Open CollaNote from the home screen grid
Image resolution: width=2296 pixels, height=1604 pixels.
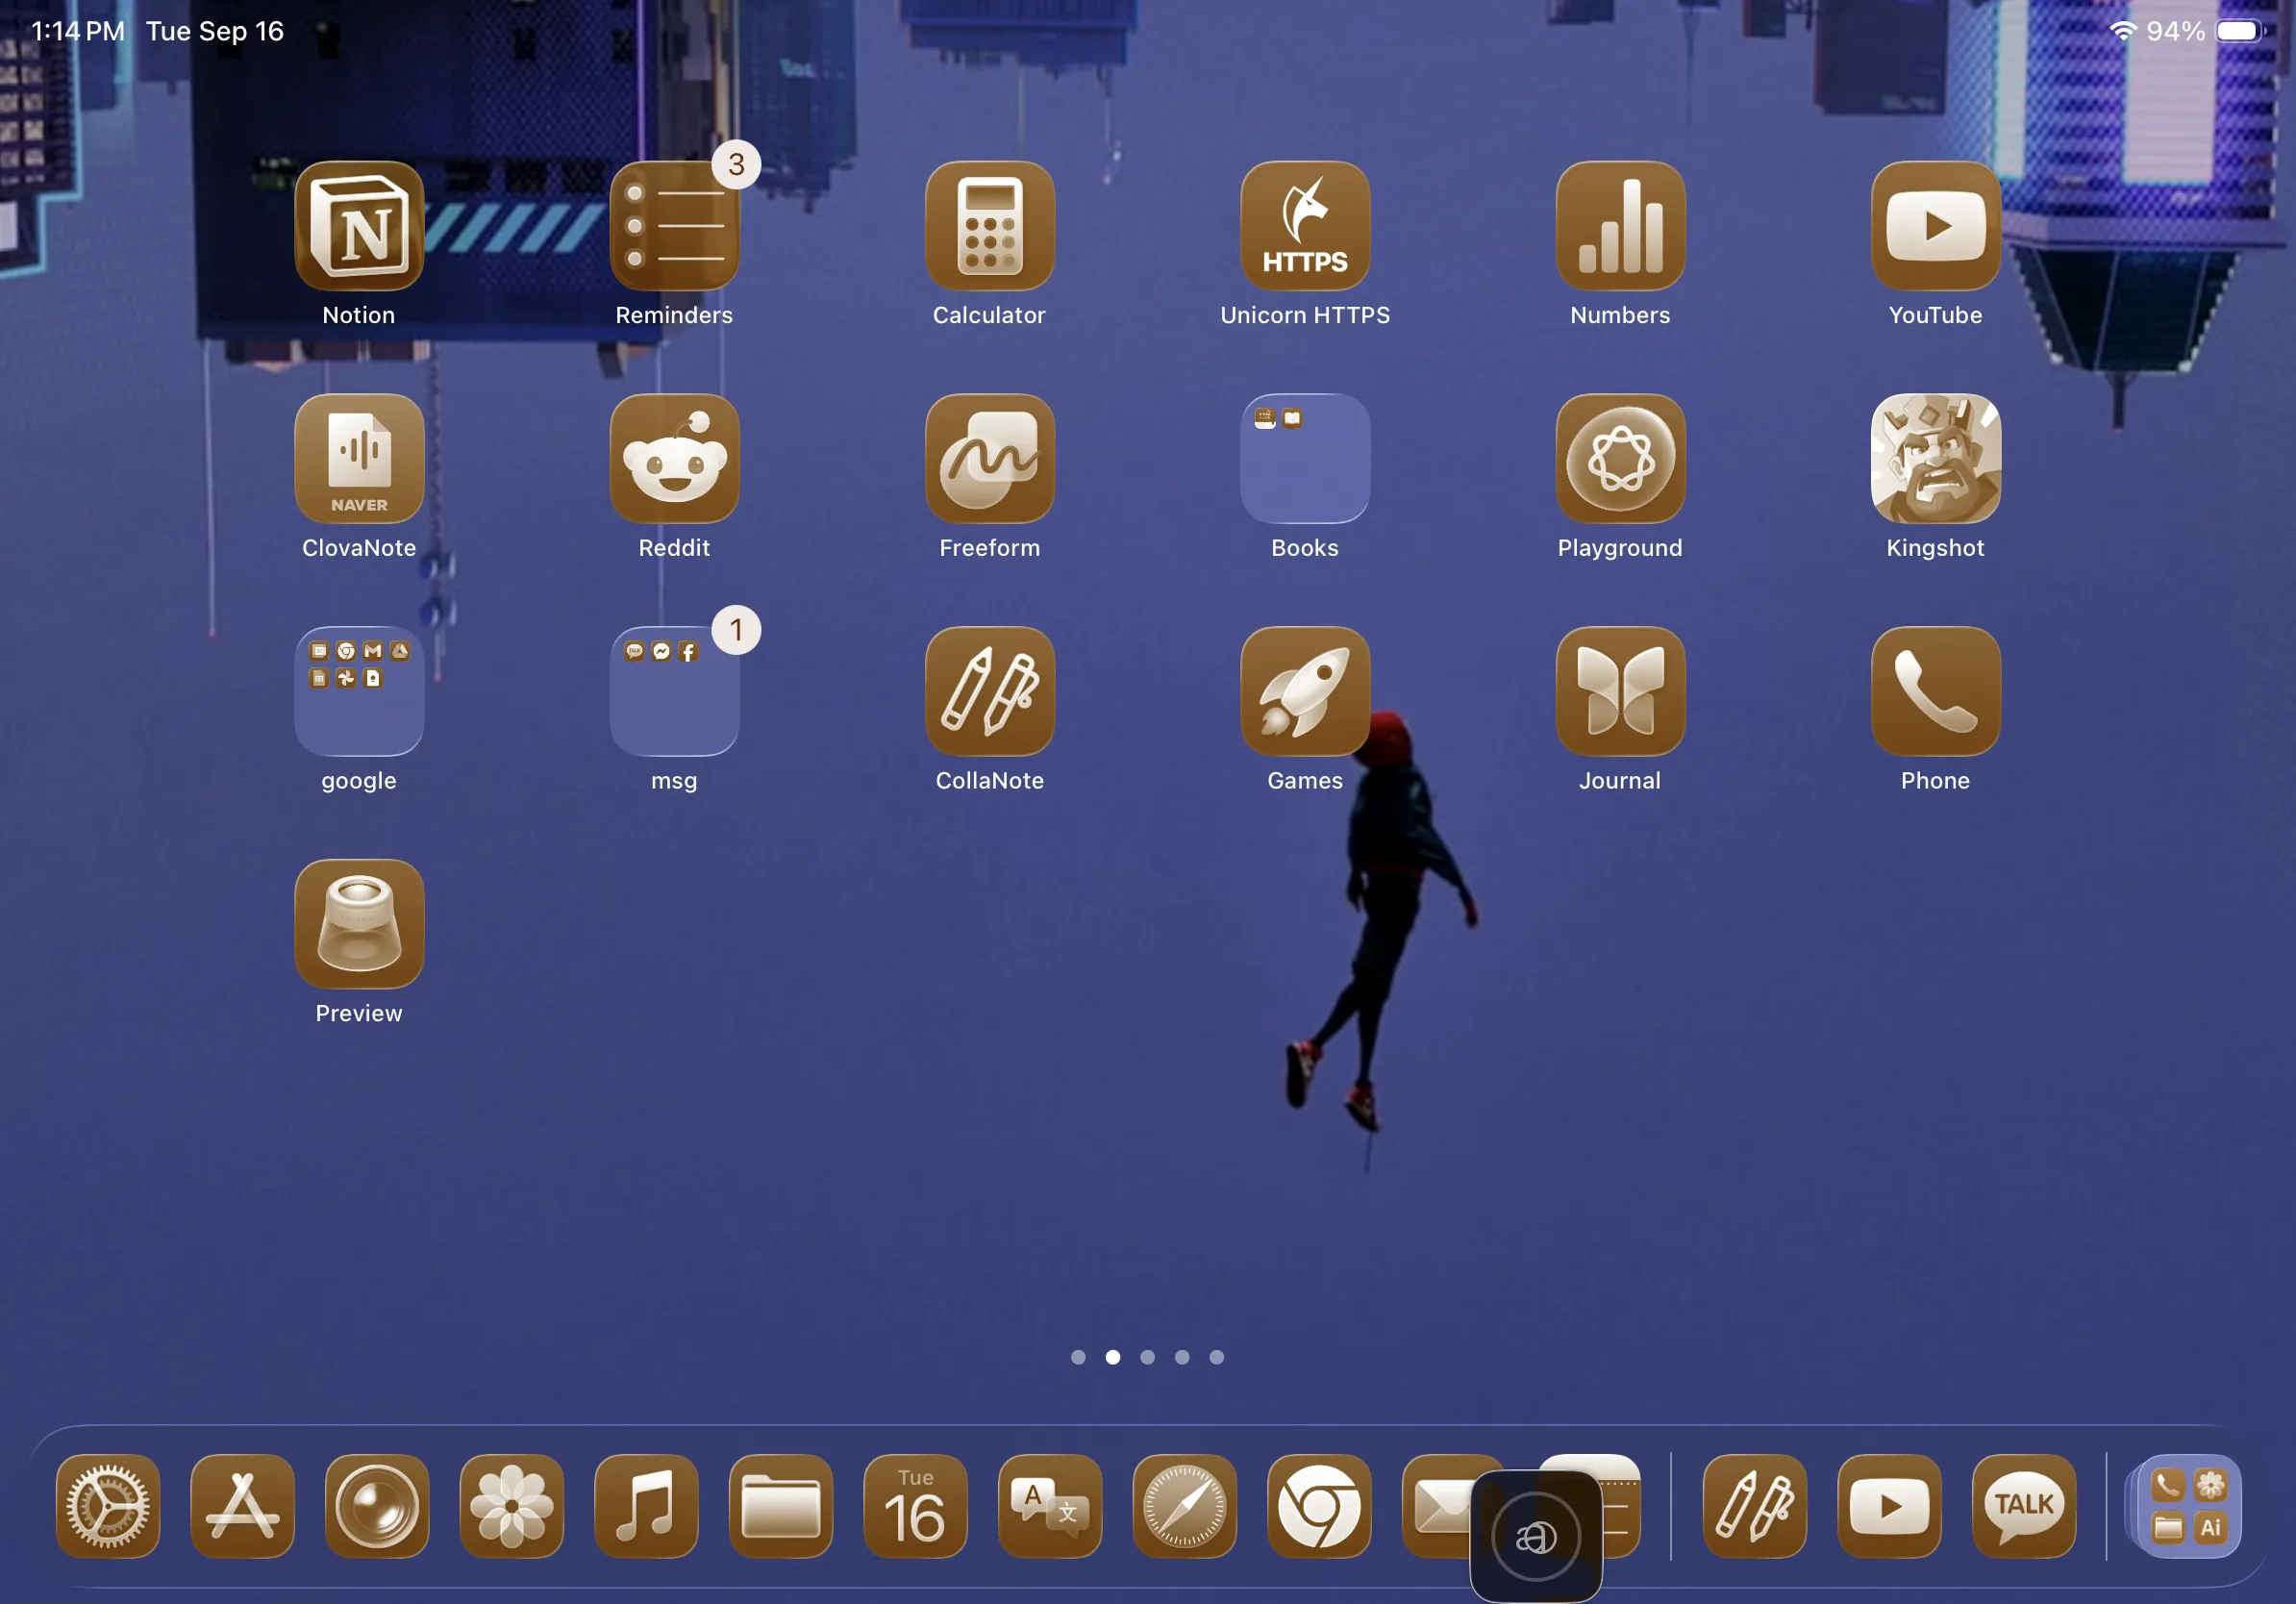click(990, 691)
